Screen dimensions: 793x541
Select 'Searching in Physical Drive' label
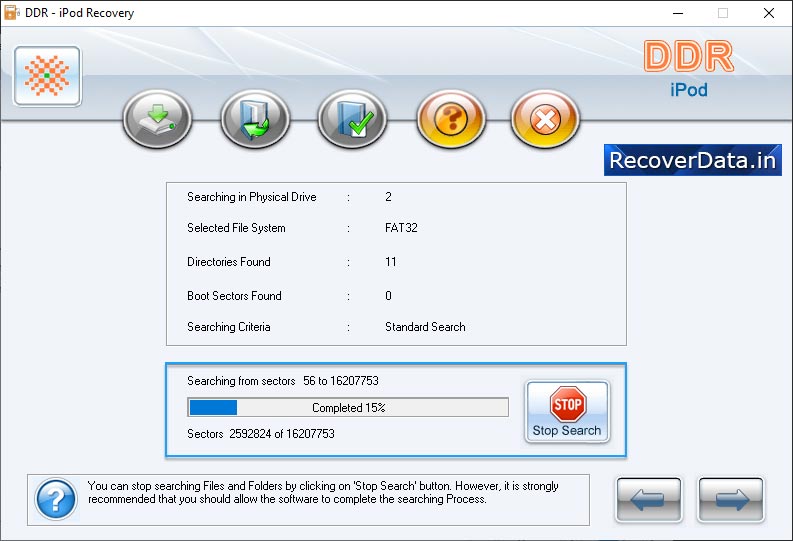252,197
